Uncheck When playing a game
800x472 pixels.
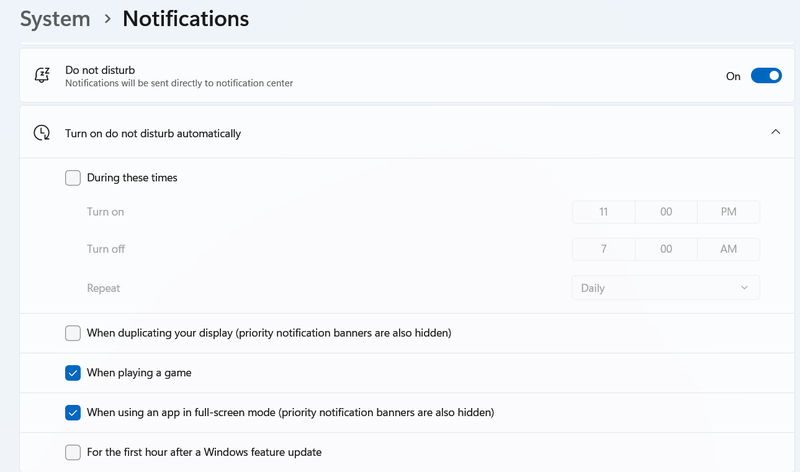(73, 373)
